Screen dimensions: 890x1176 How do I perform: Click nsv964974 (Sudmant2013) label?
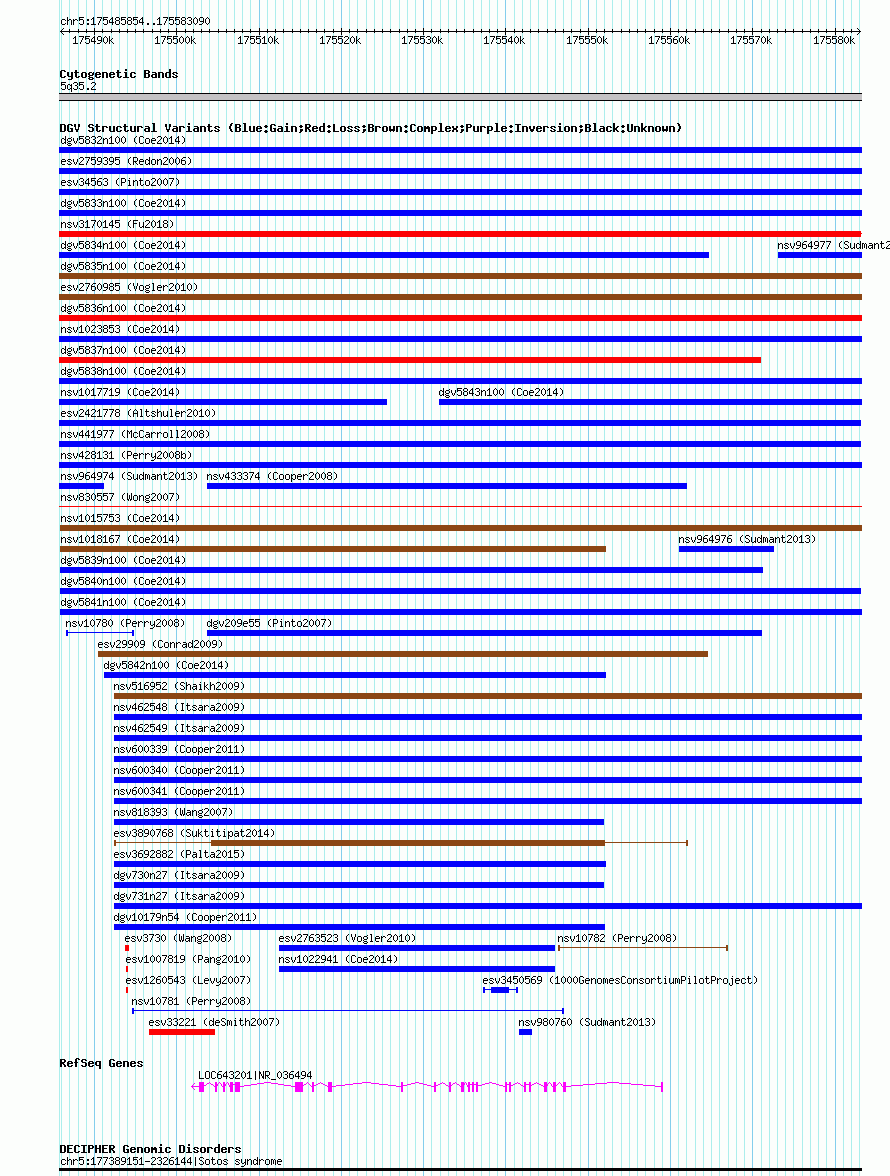[x=129, y=476]
